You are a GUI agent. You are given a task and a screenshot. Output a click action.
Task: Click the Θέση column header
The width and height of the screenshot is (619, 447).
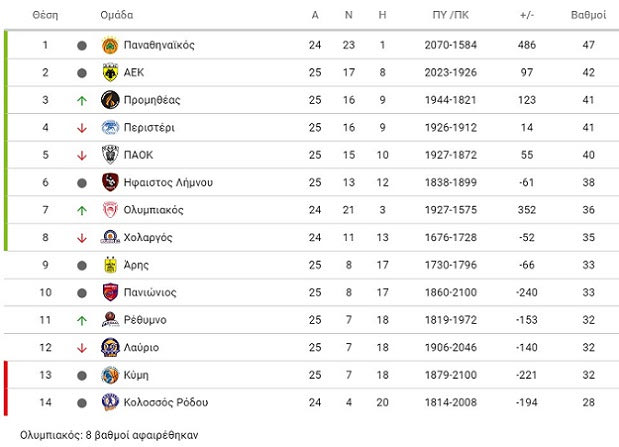[45, 15]
